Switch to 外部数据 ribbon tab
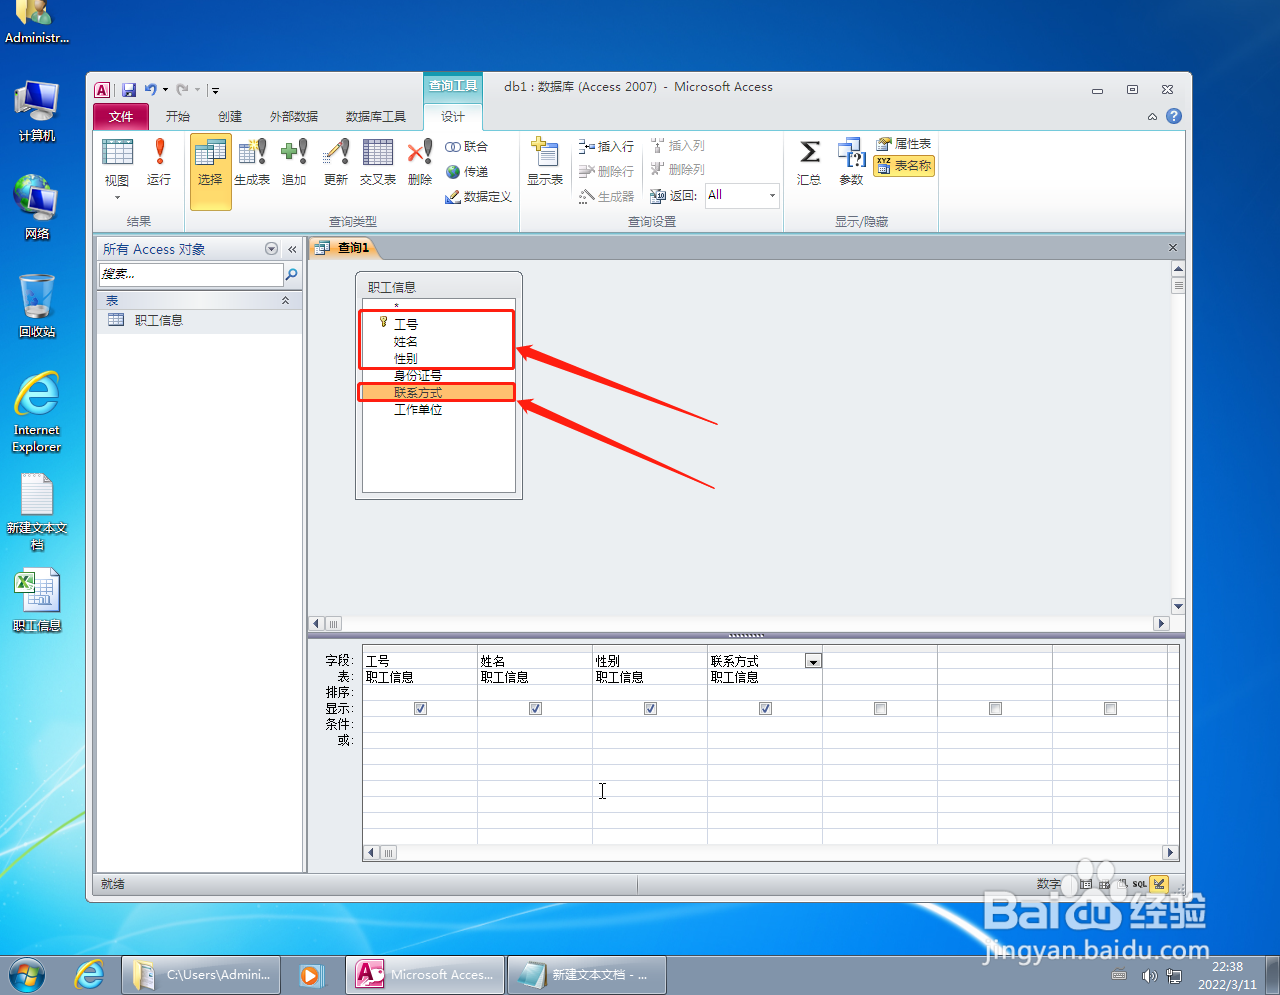1280x995 pixels. click(294, 116)
